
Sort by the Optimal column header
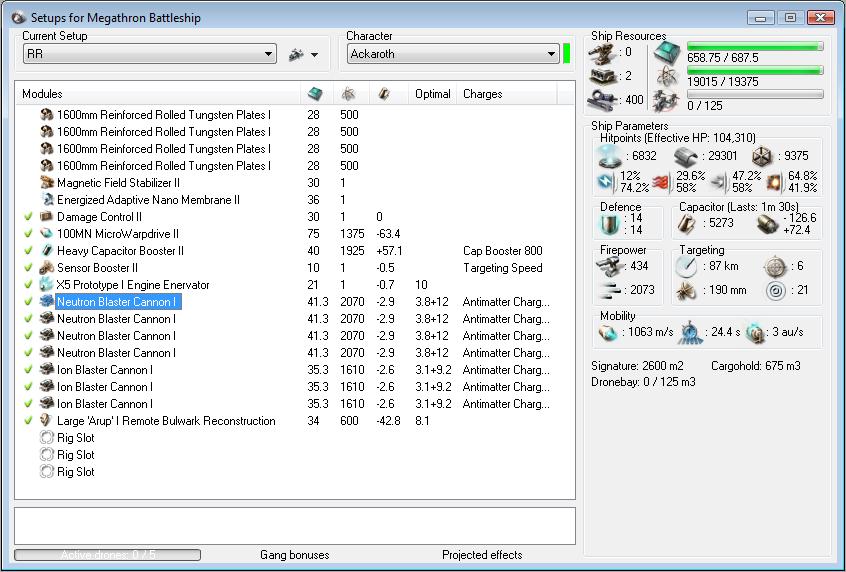pyautogui.click(x=432, y=94)
